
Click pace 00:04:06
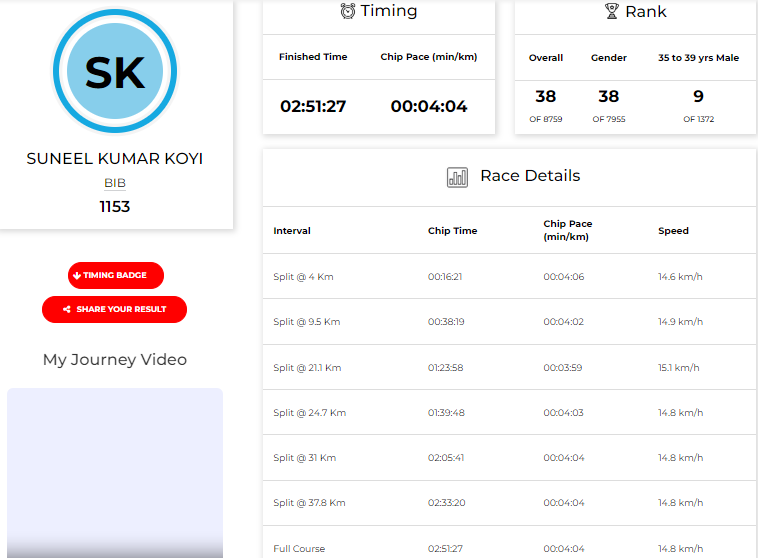tap(564, 277)
